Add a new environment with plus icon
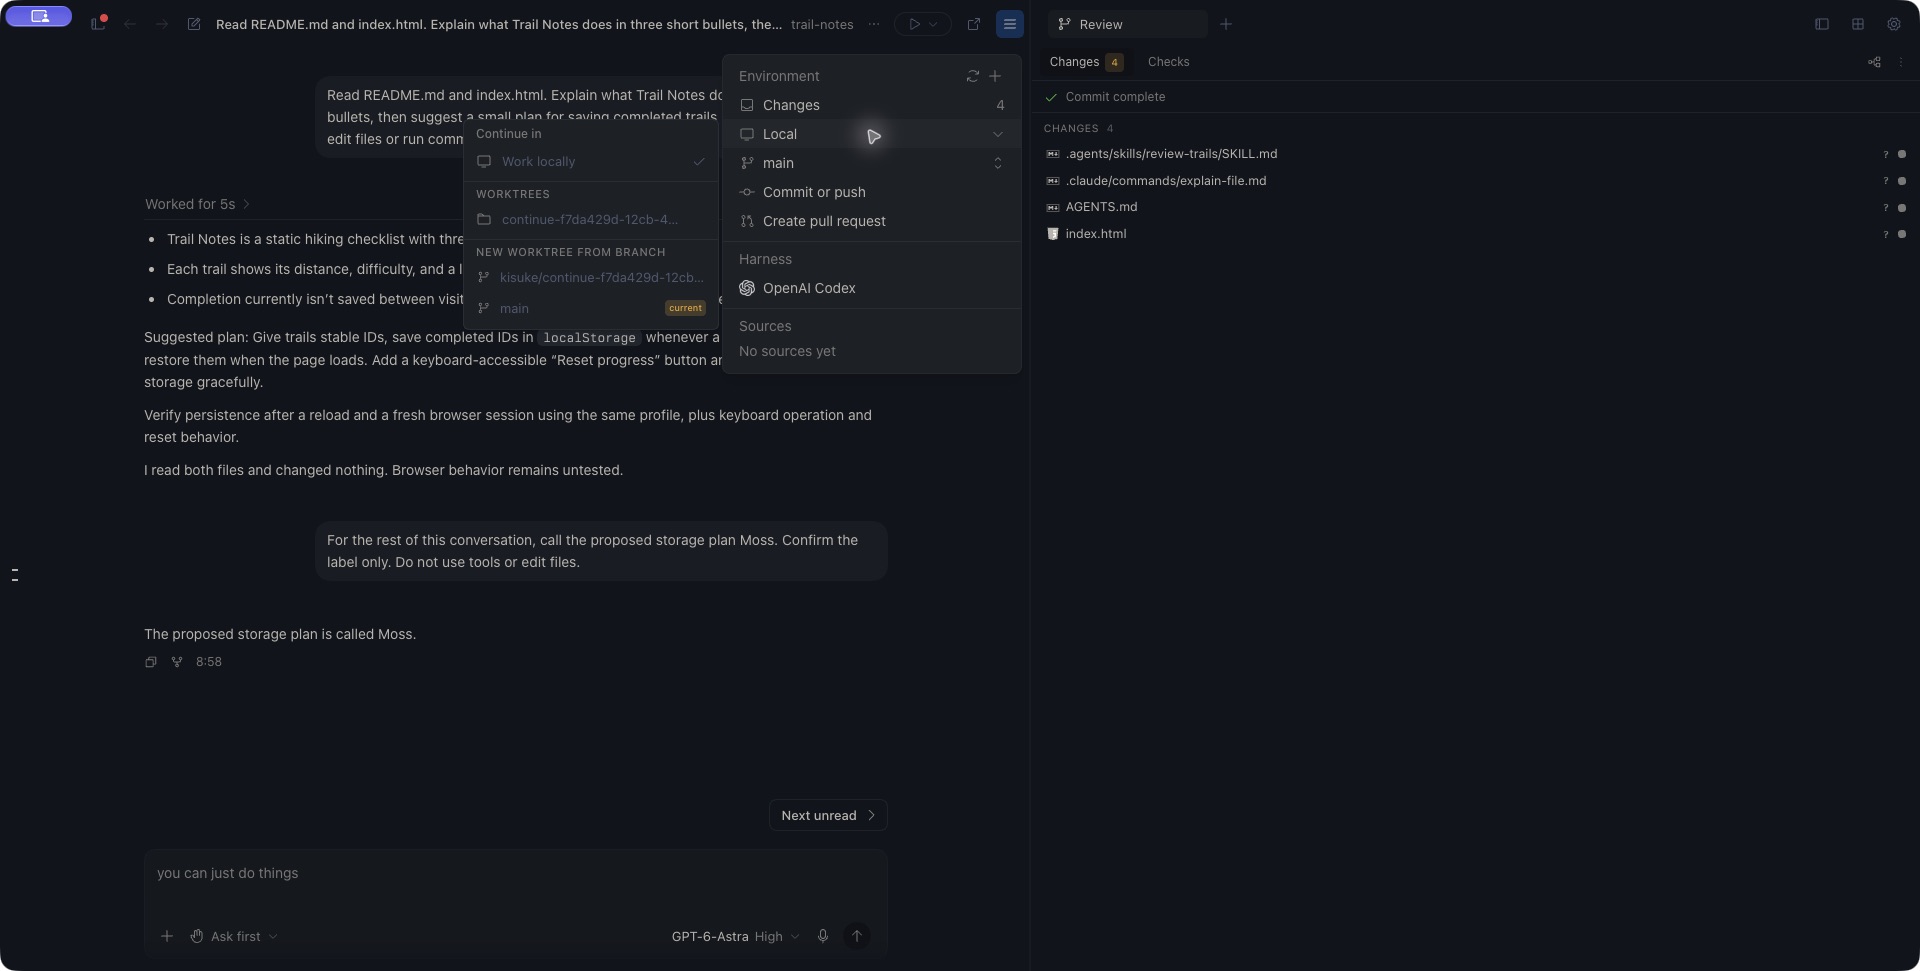The image size is (1920, 971). point(995,76)
